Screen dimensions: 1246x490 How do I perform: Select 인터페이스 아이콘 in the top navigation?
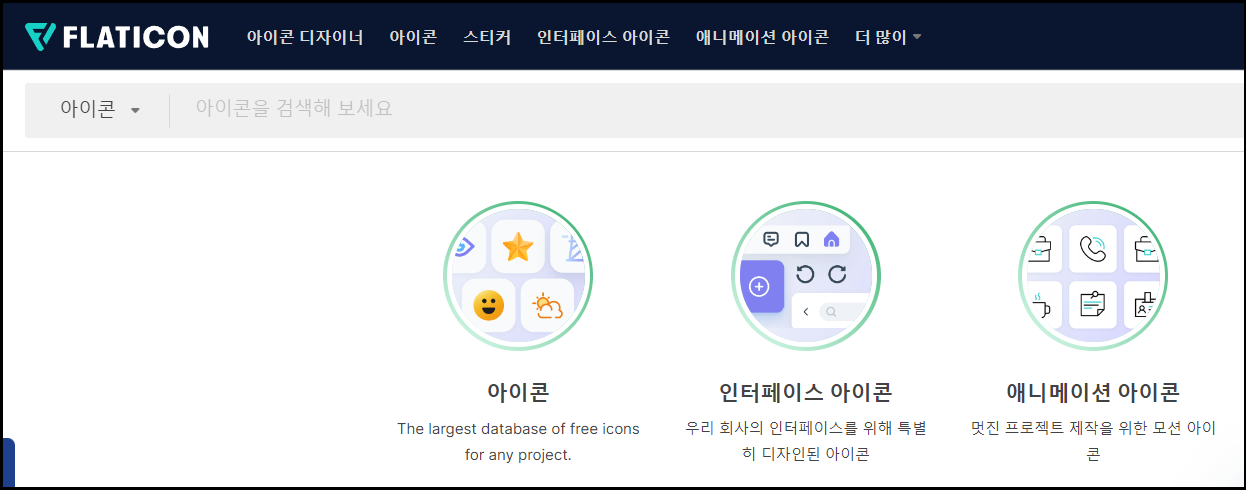click(x=603, y=37)
